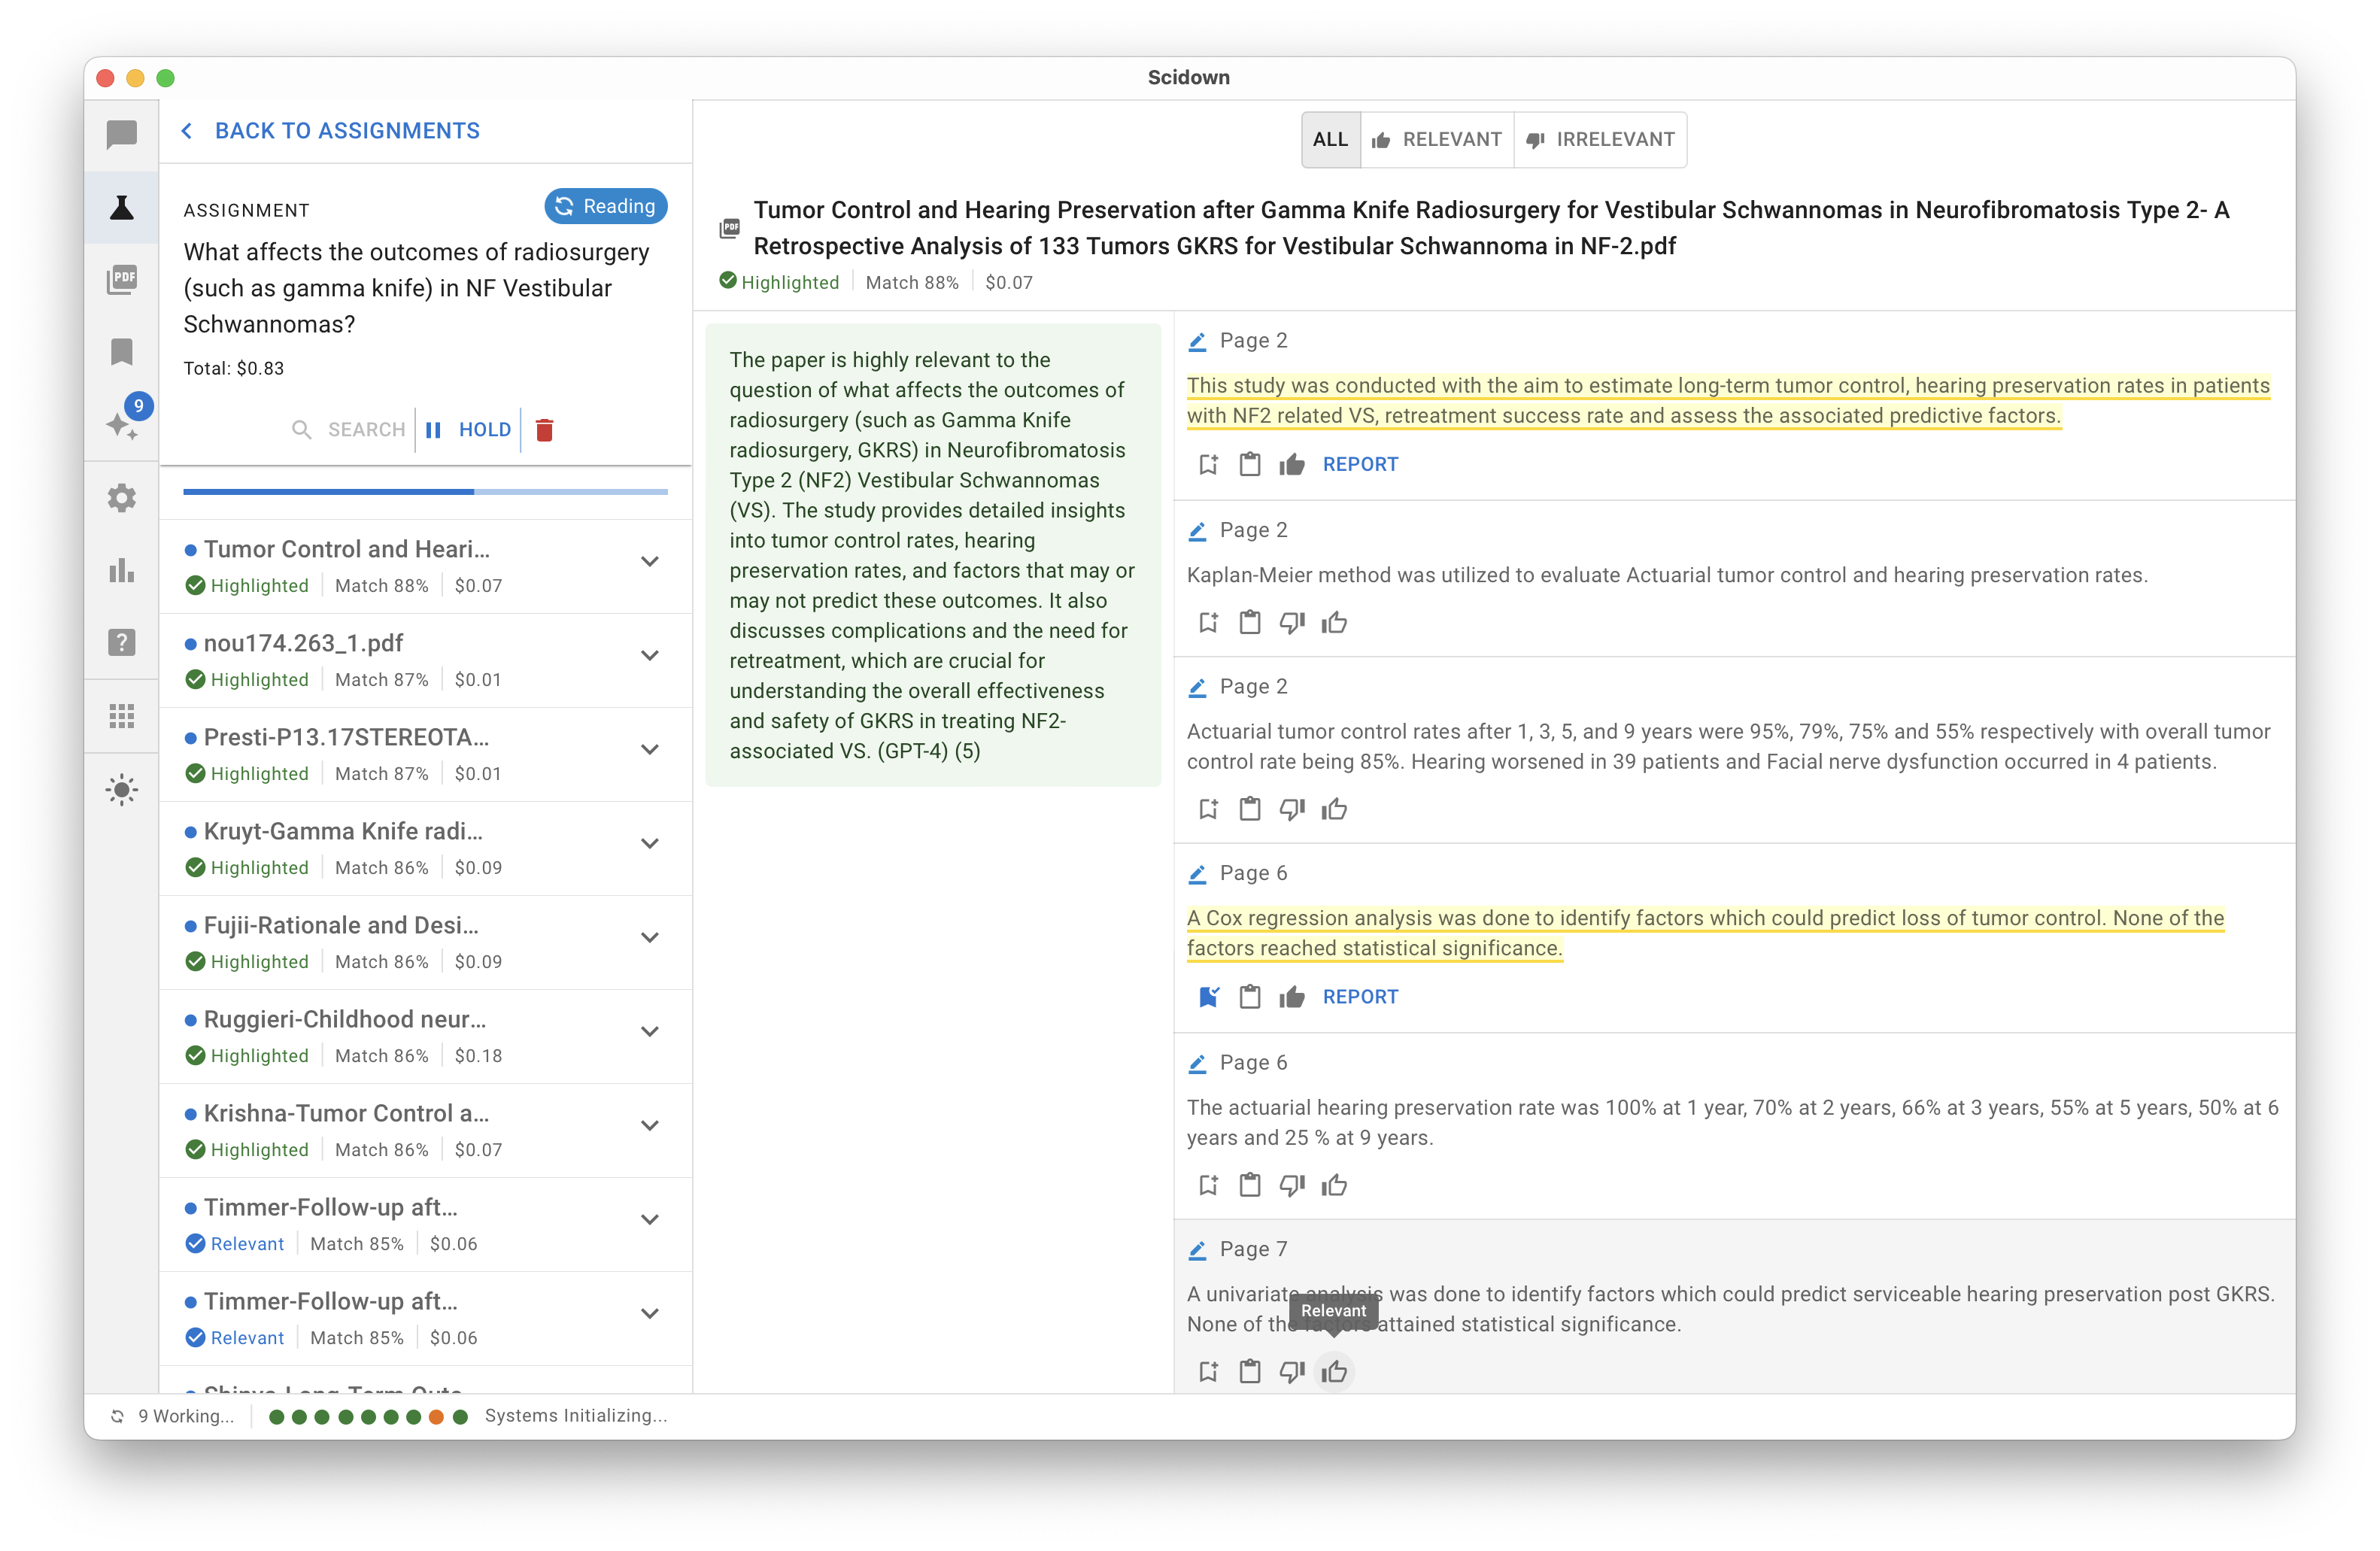Bookmark the univariate analysis excerpt
The width and height of the screenshot is (2380, 1551).
point(1208,1372)
